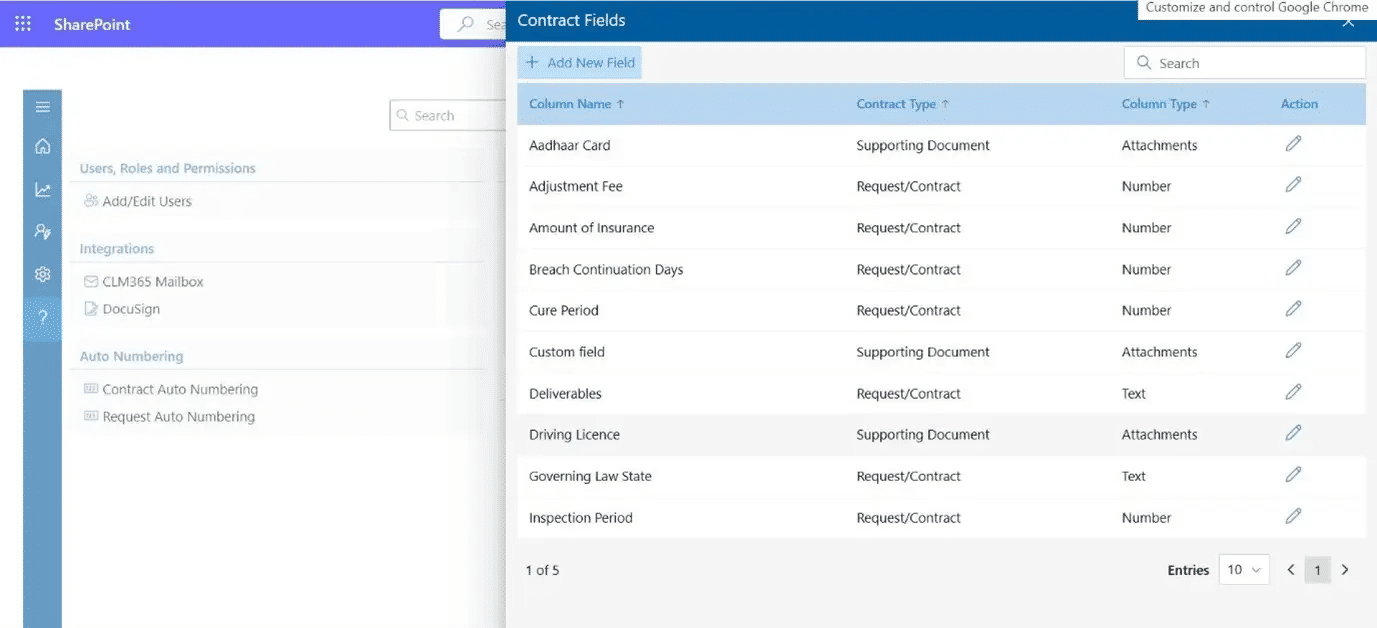Open the user permissions icon in sidebar
This screenshot has width=1377, height=628.
(42, 231)
